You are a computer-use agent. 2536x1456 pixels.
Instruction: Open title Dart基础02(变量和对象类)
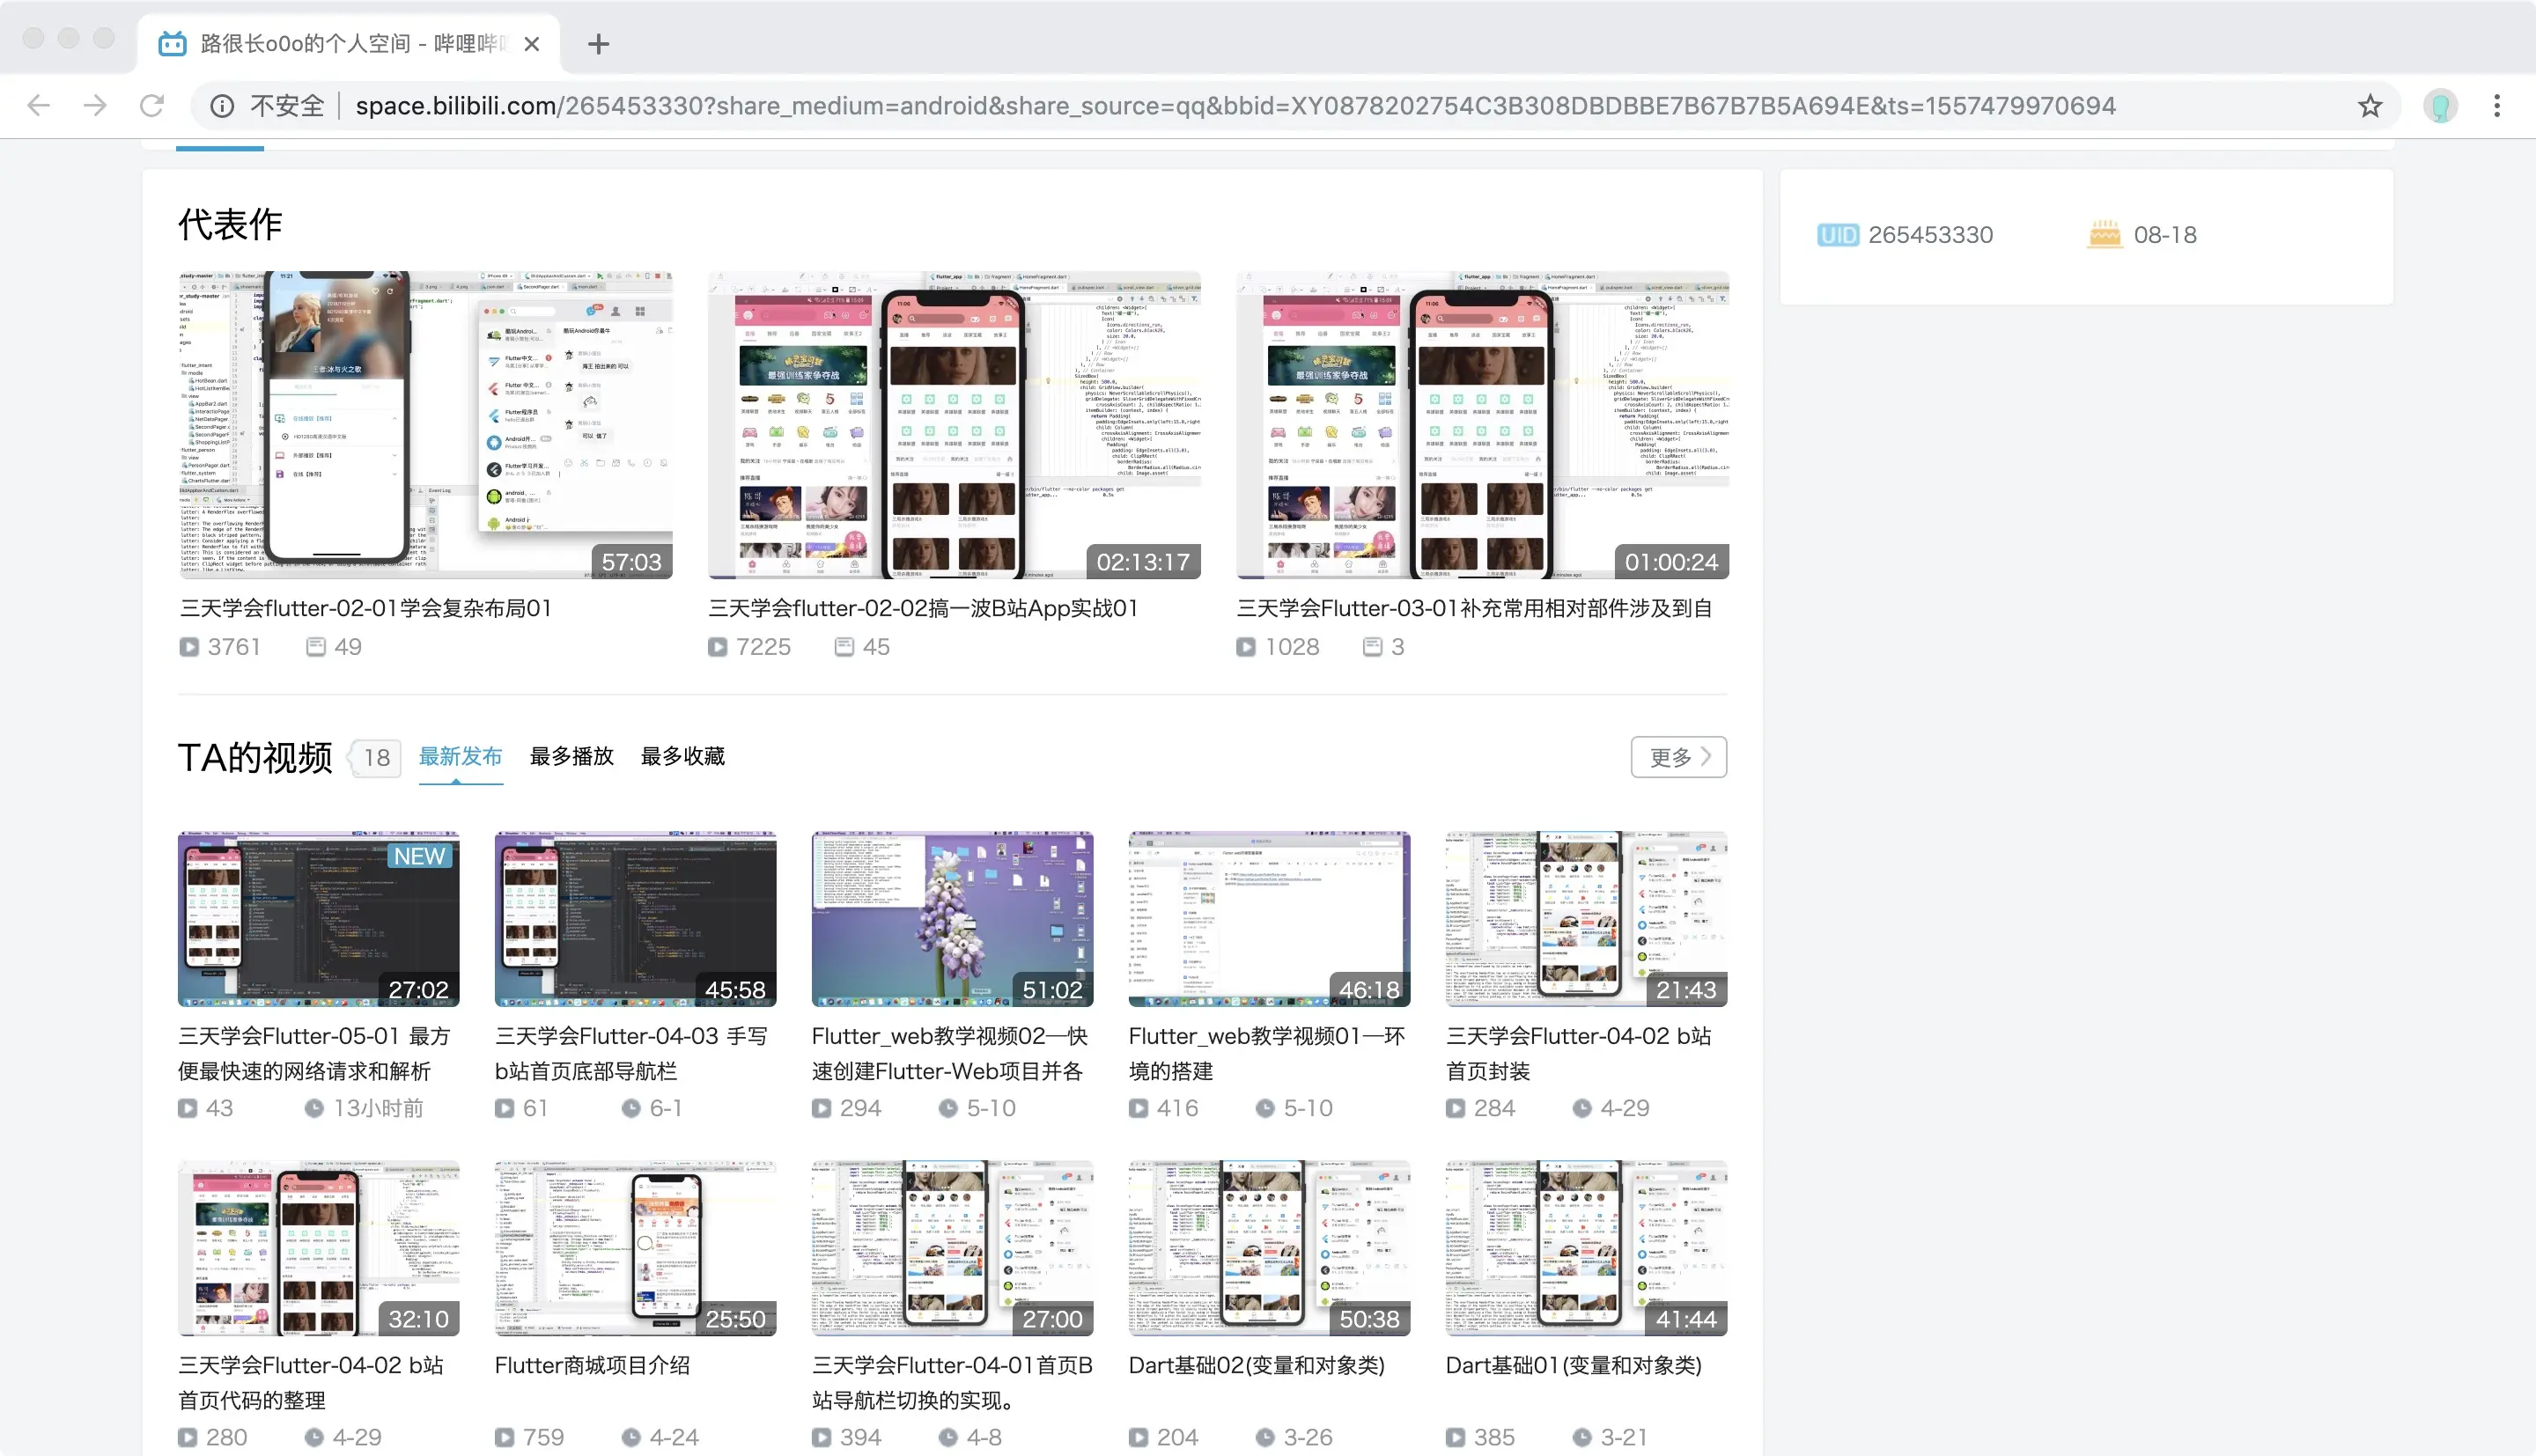click(1257, 1365)
